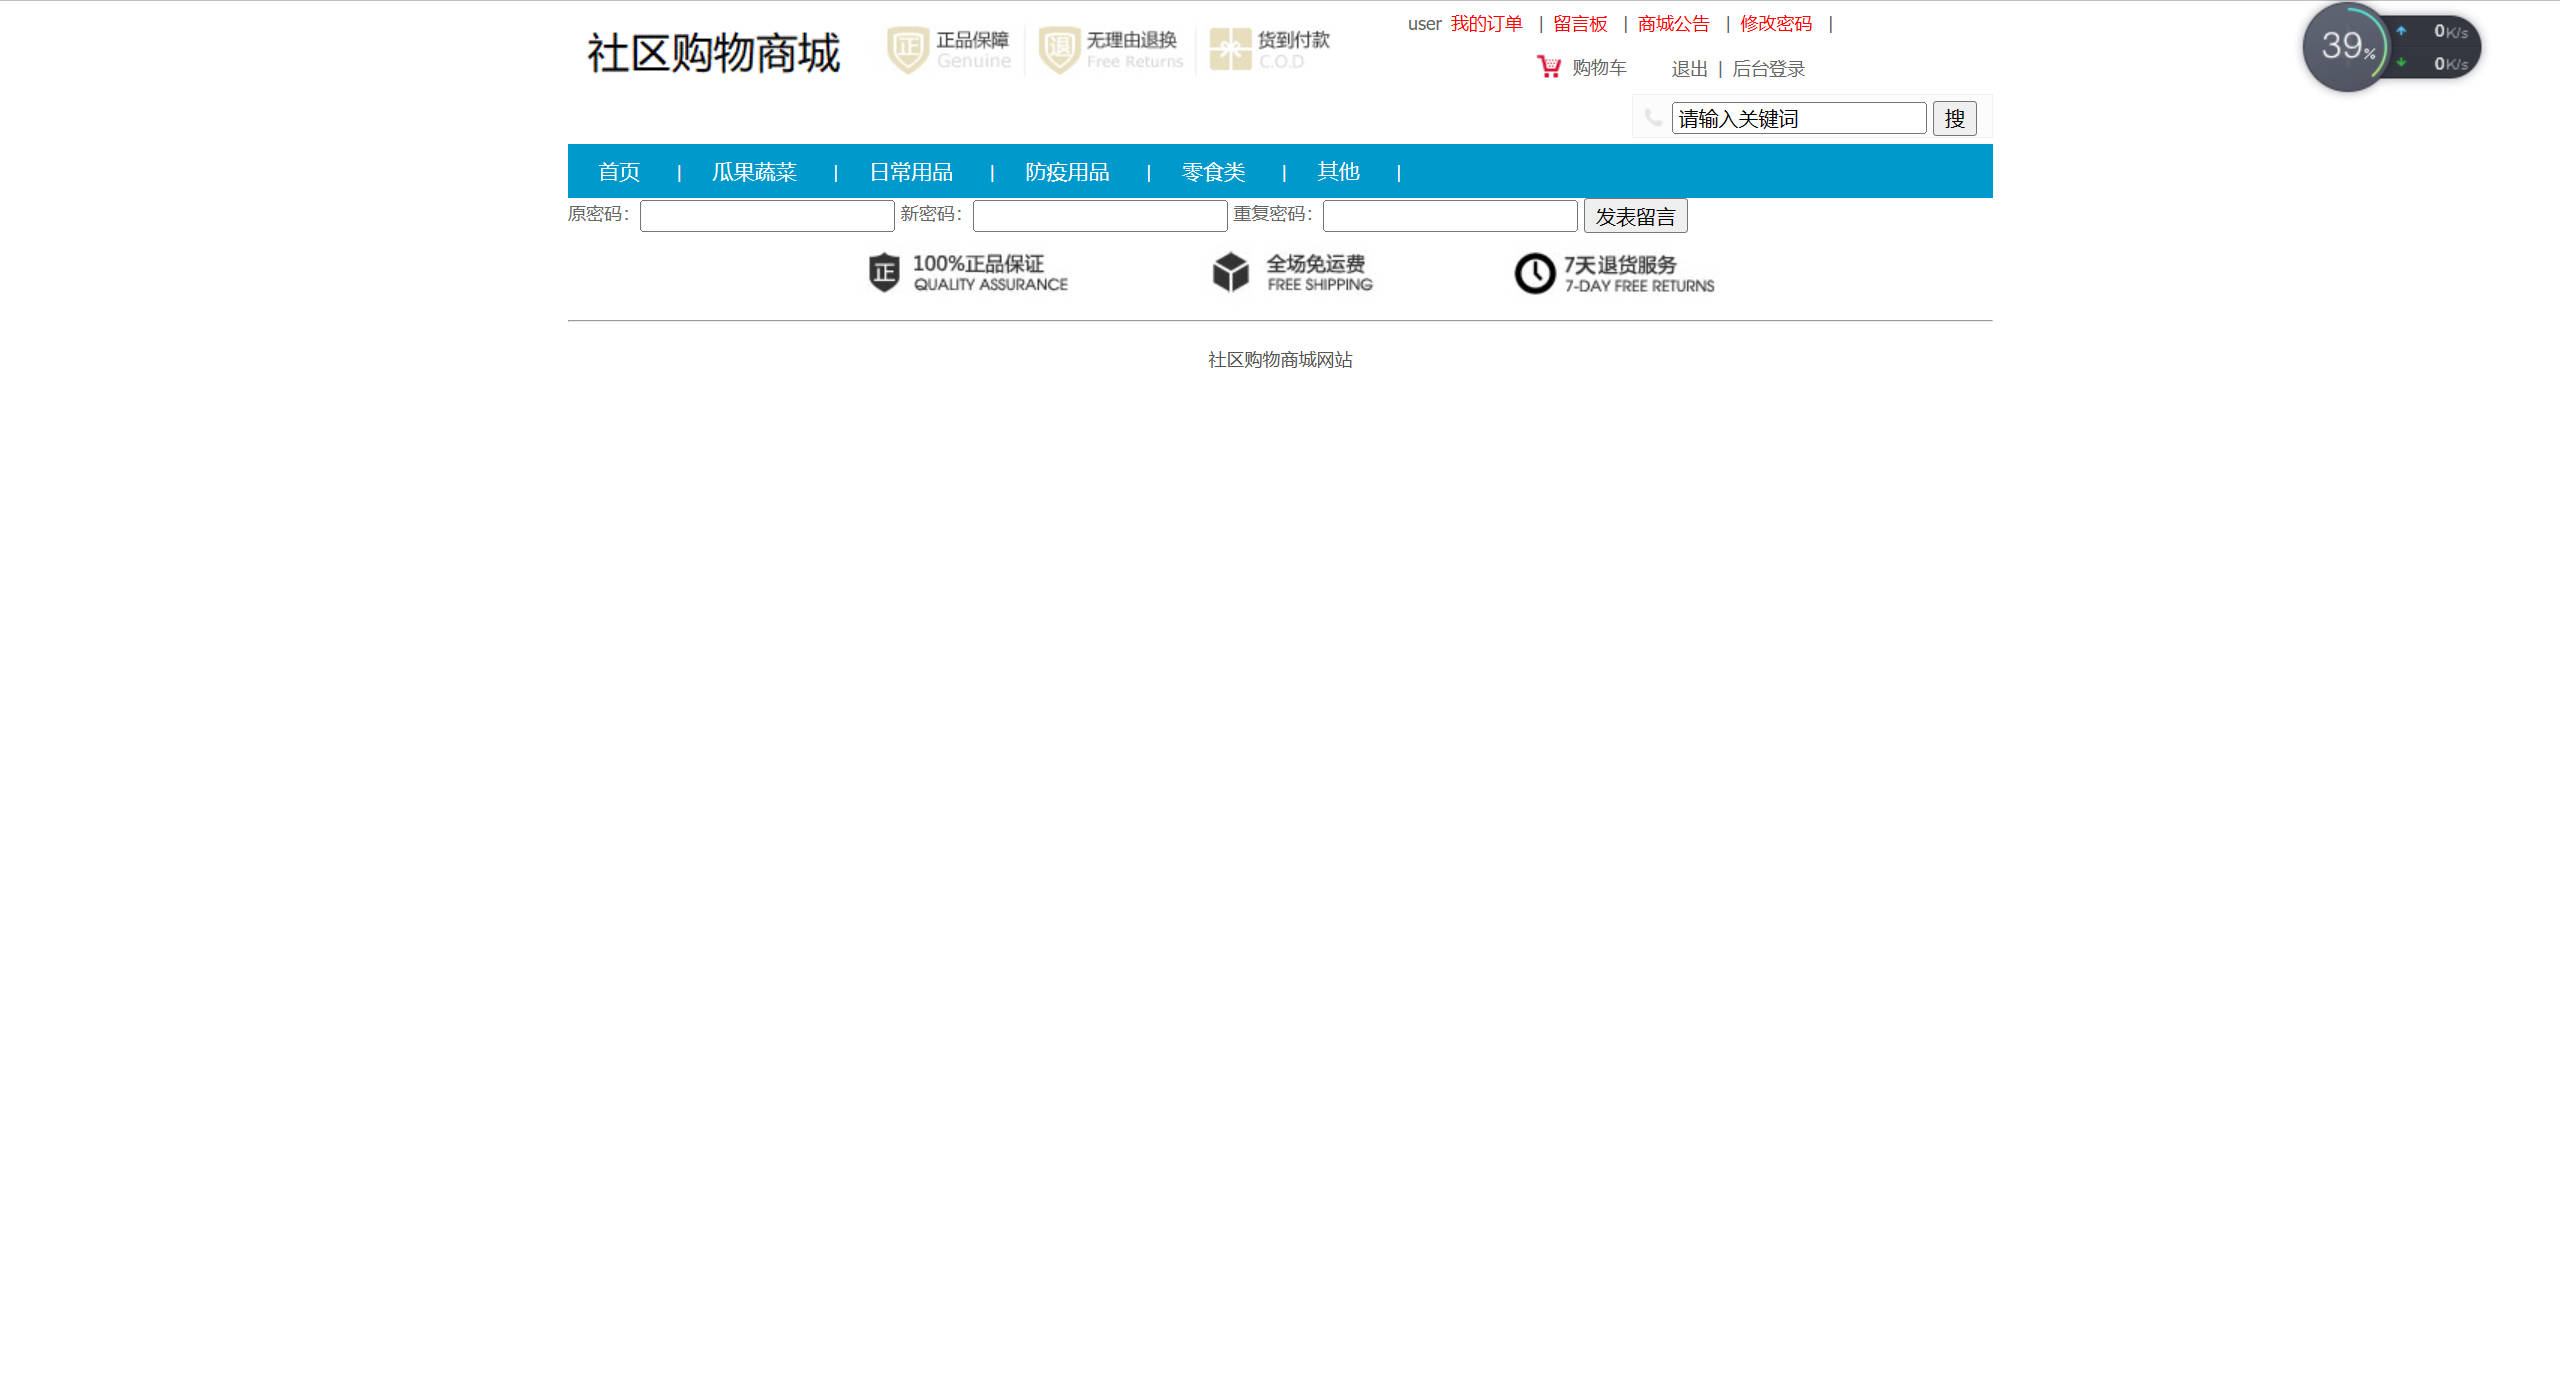The image size is (2560, 1374).
Task: Open 我的订单 to view orders
Action: tap(1487, 23)
